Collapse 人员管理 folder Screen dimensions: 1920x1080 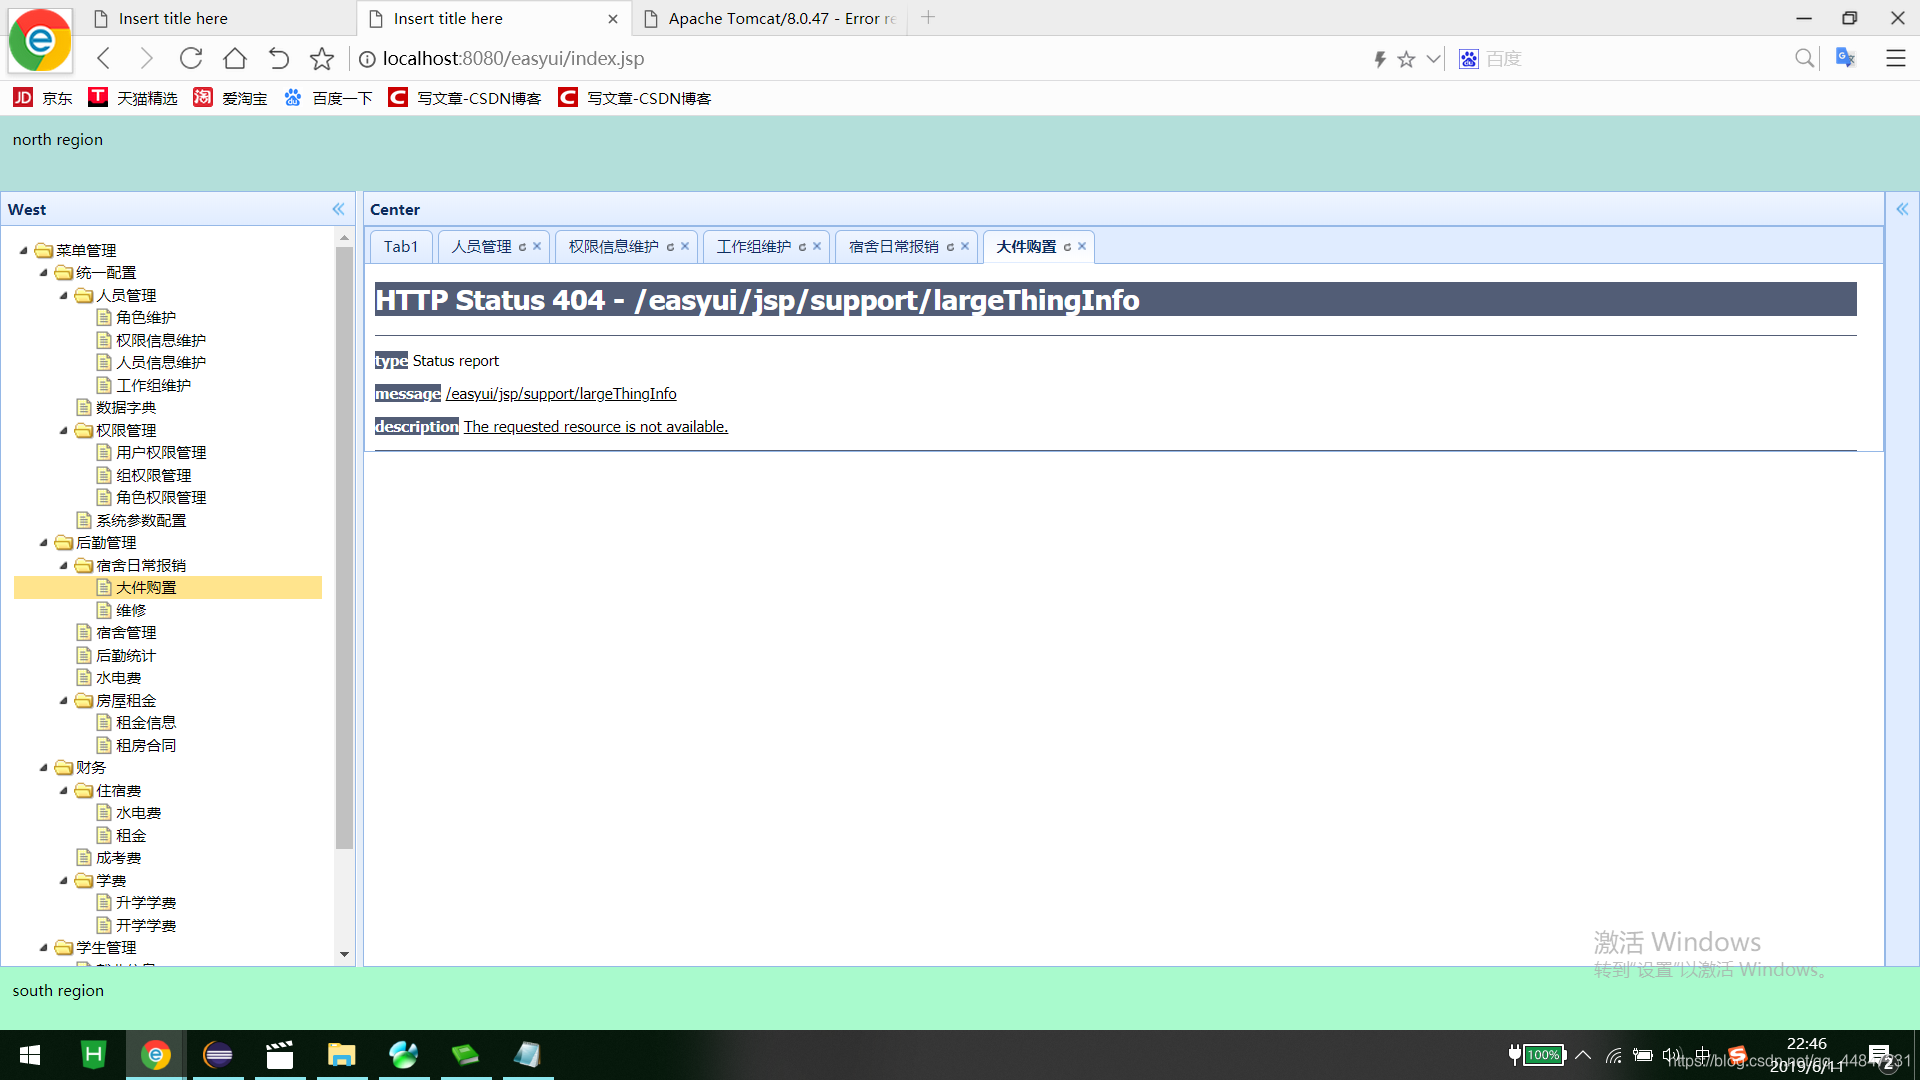pos(64,295)
